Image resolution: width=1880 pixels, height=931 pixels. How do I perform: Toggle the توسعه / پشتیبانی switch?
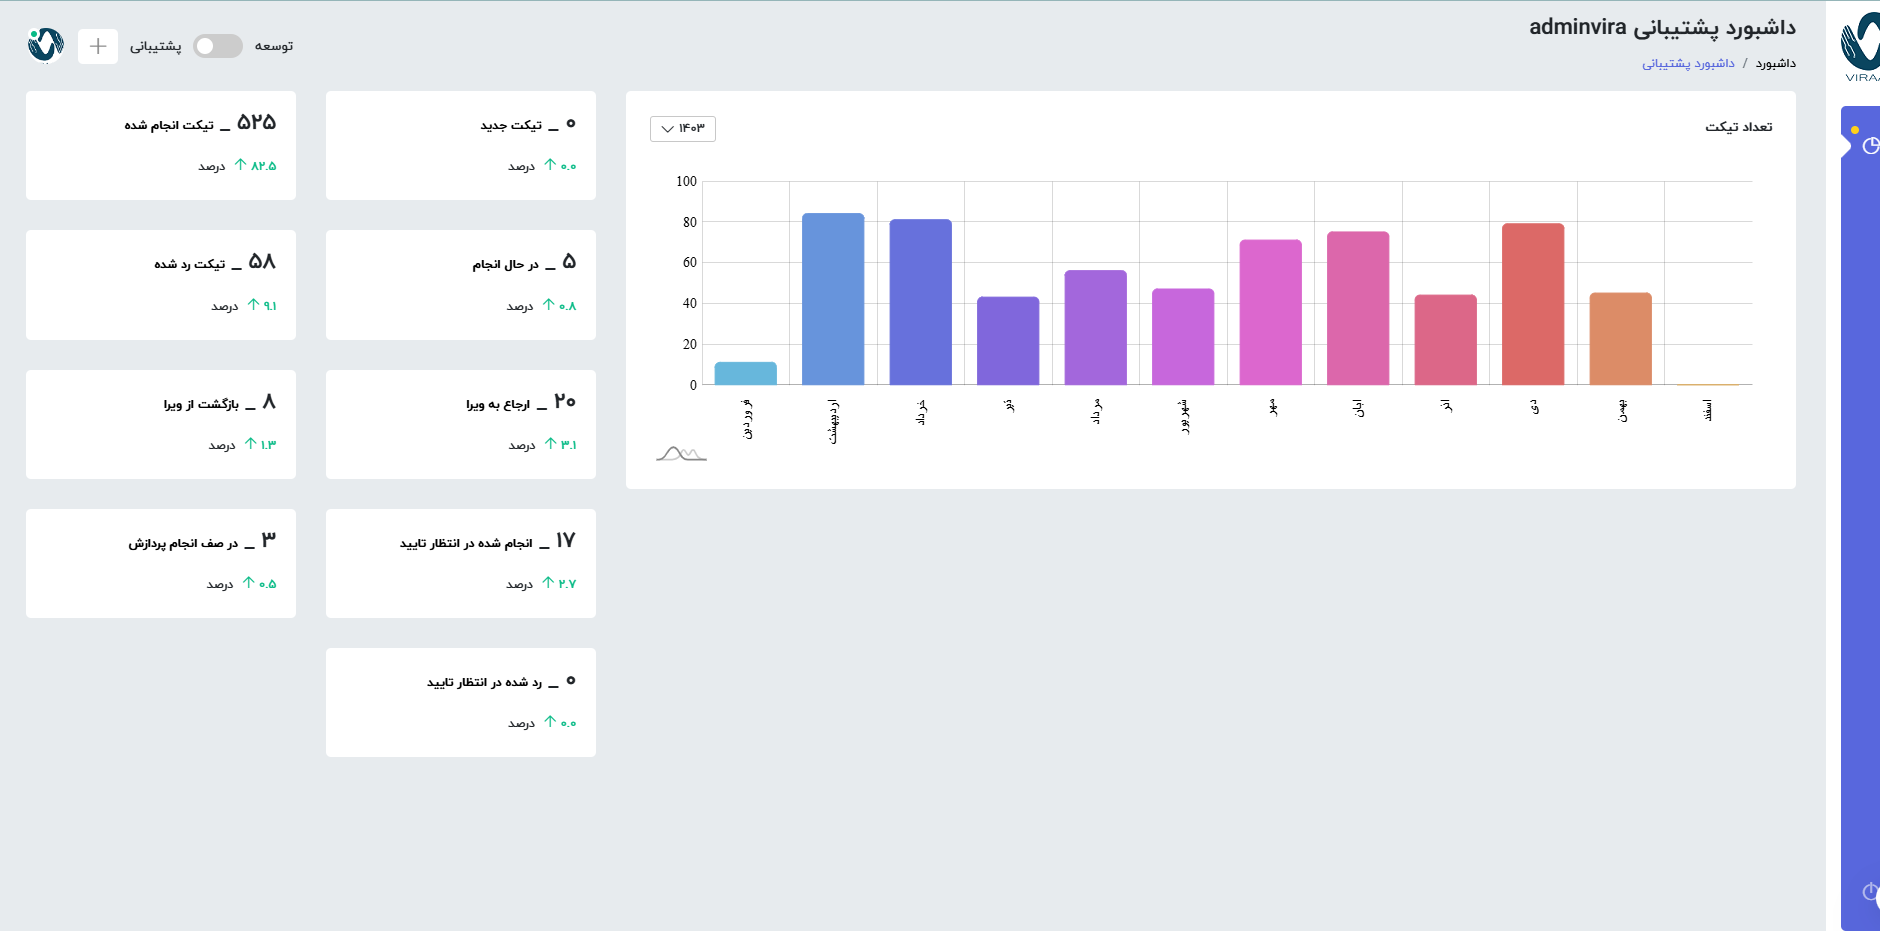[x=218, y=46]
